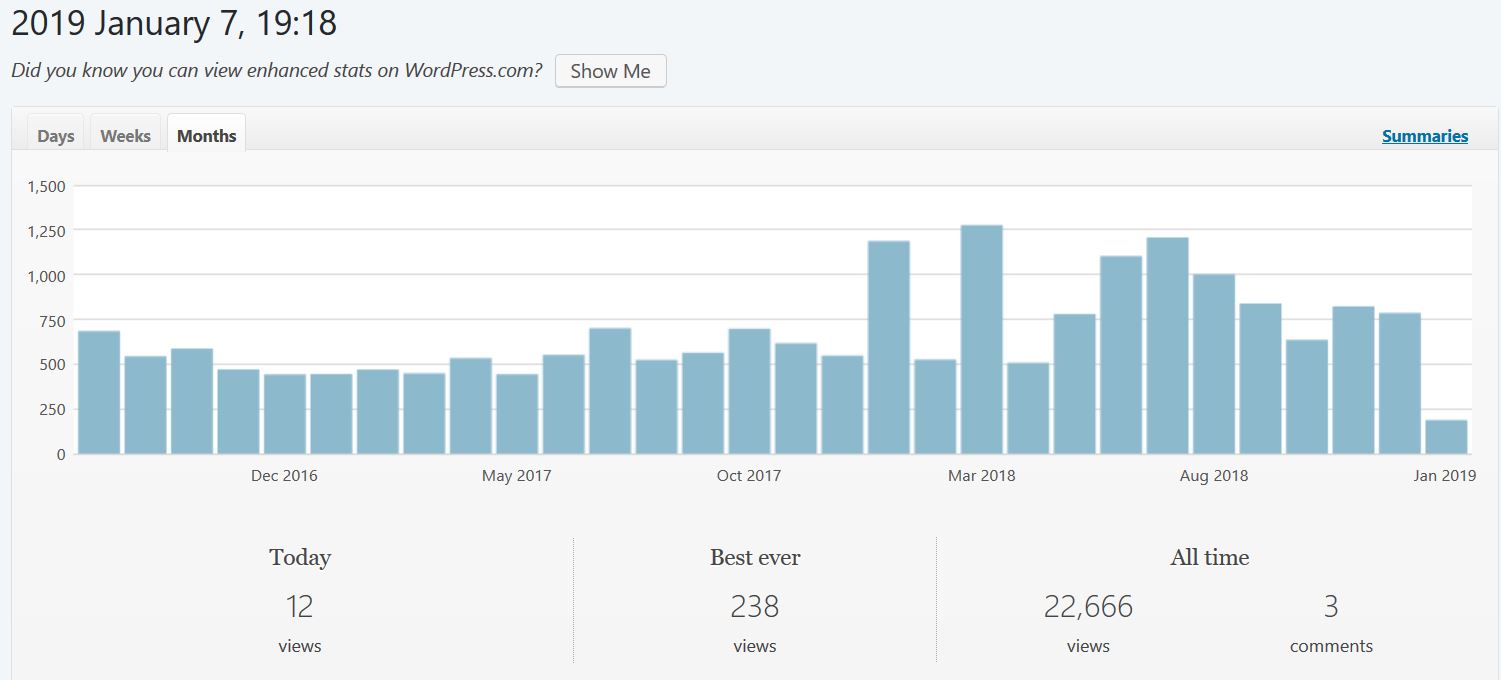Click the "250" y-axis value
Viewport: 1501px width, 680px height.
53,409
